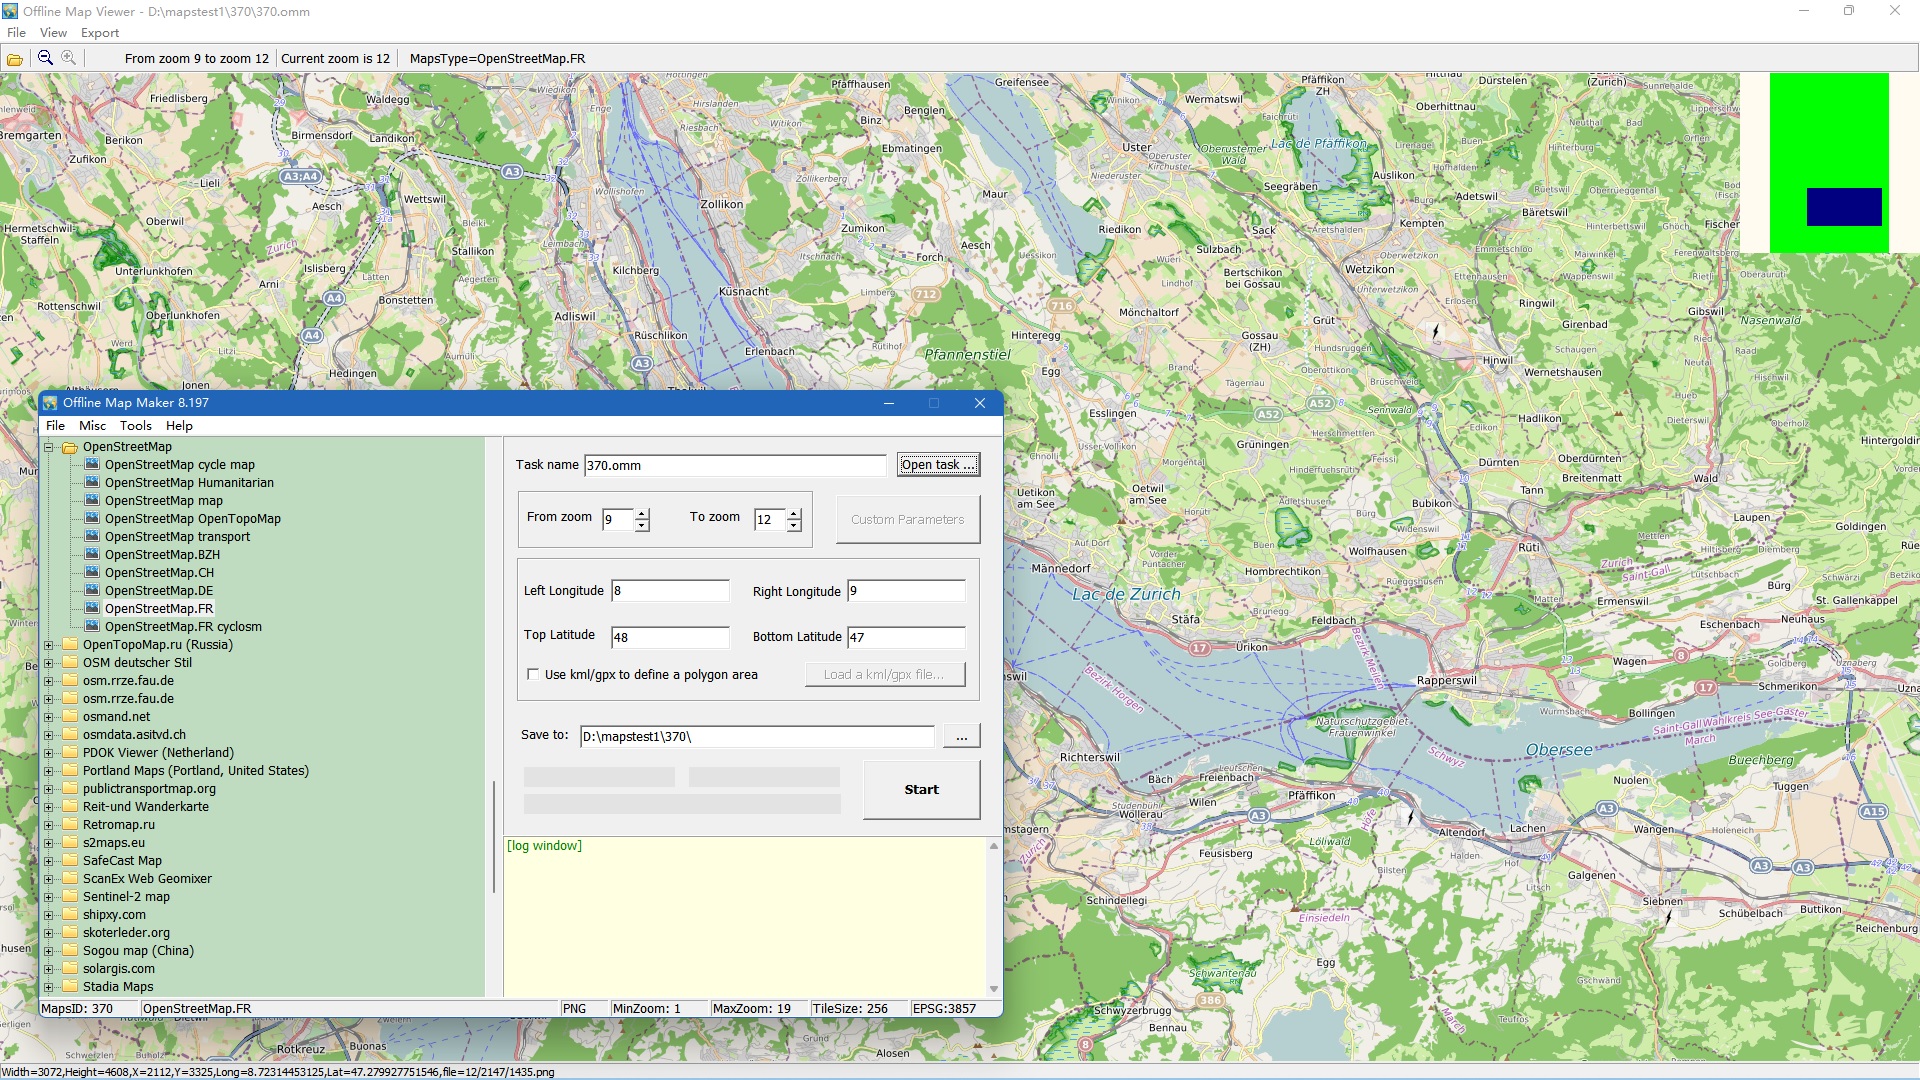Screen dimensions: 1920x1080
Task: Open the Export menu in Map Viewer
Action: tap(100, 33)
